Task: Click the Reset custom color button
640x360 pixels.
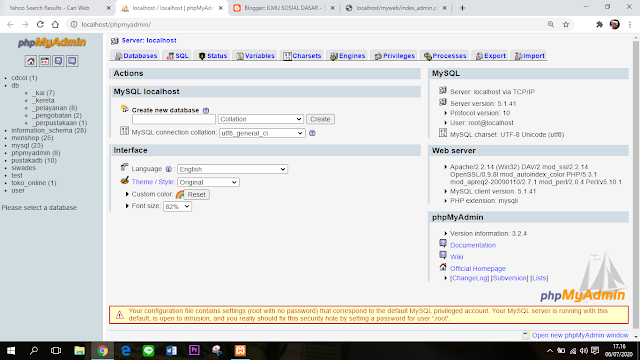Action: click(197, 195)
